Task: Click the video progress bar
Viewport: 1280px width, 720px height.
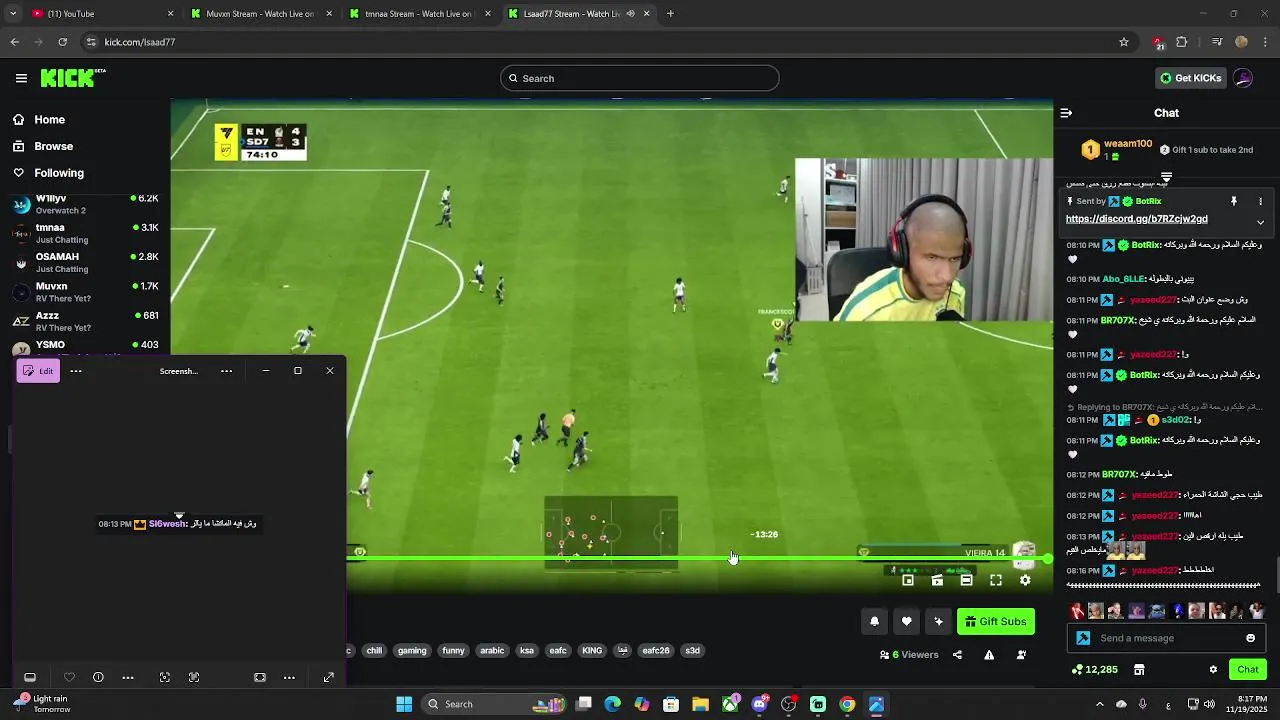Action: click(700, 558)
